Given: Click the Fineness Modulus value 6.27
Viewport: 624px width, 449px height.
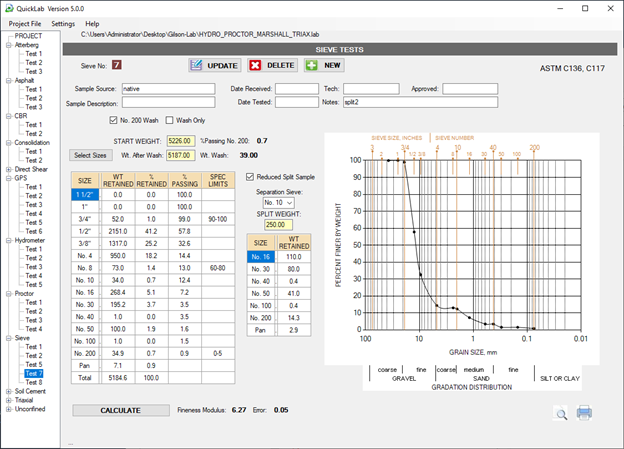Looking at the screenshot, I should coord(239,410).
